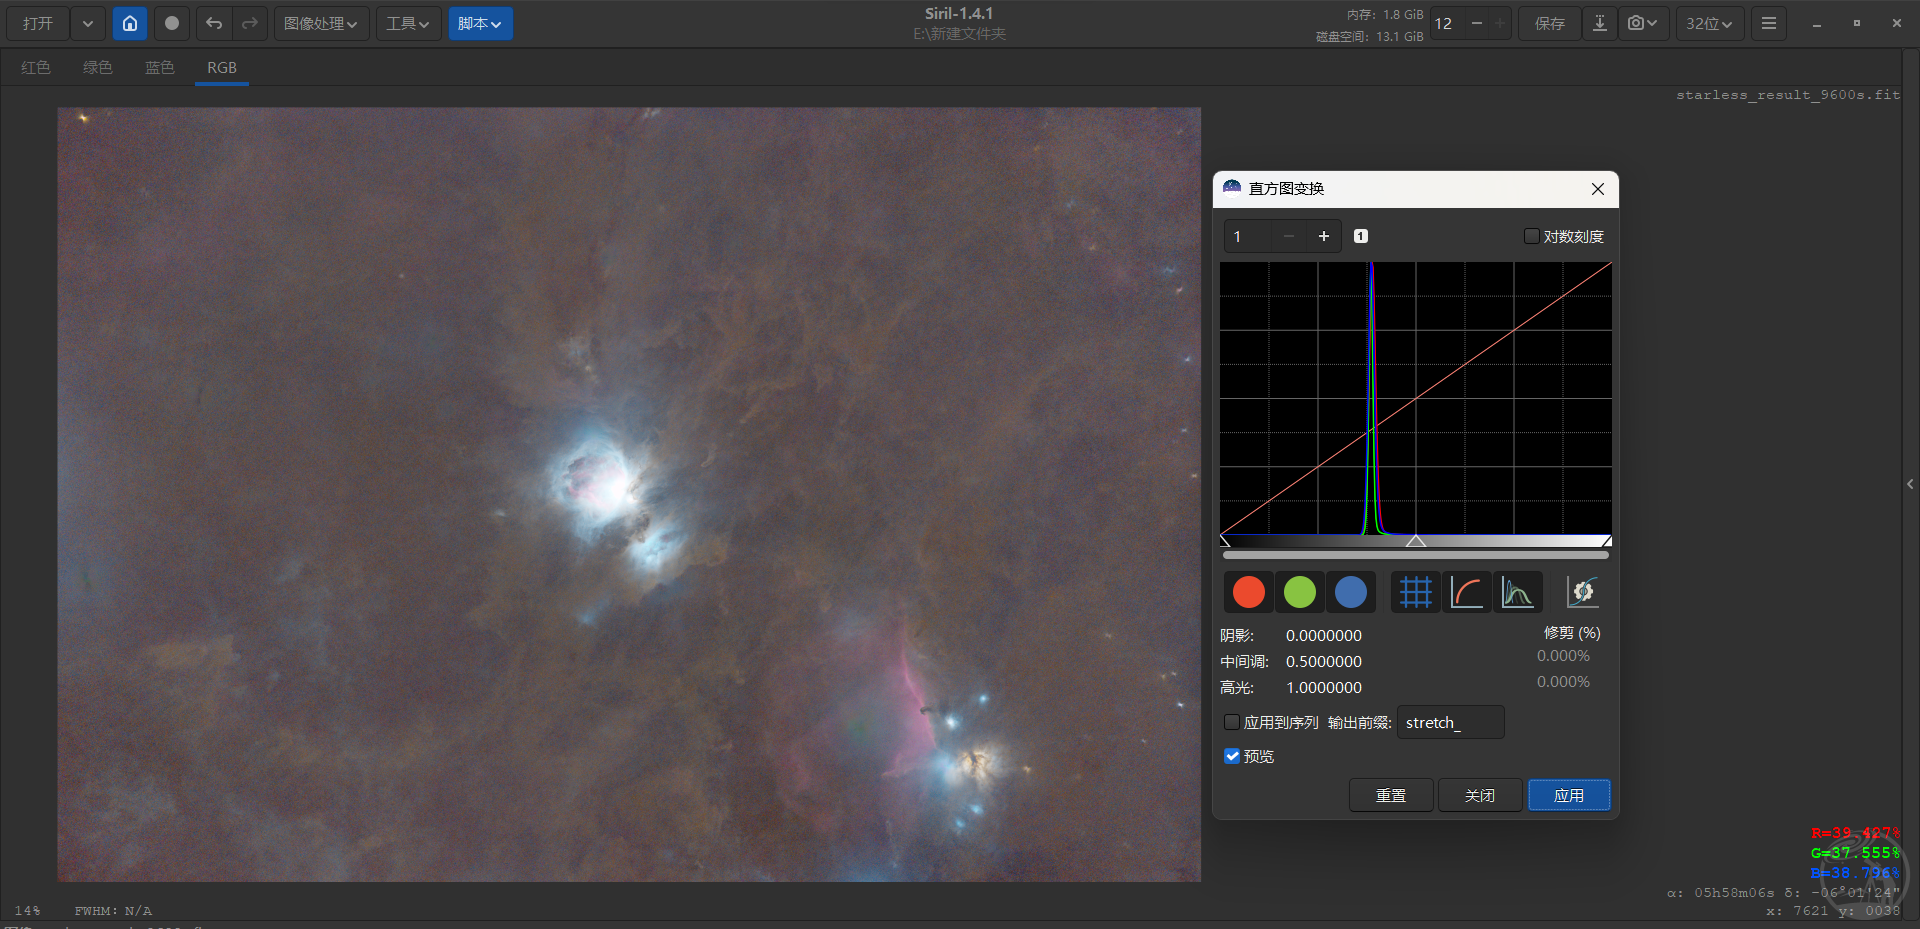Screen dimensions: 1920x929
Task: Expand the camera snapshot dropdown
Action: tap(1643, 23)
